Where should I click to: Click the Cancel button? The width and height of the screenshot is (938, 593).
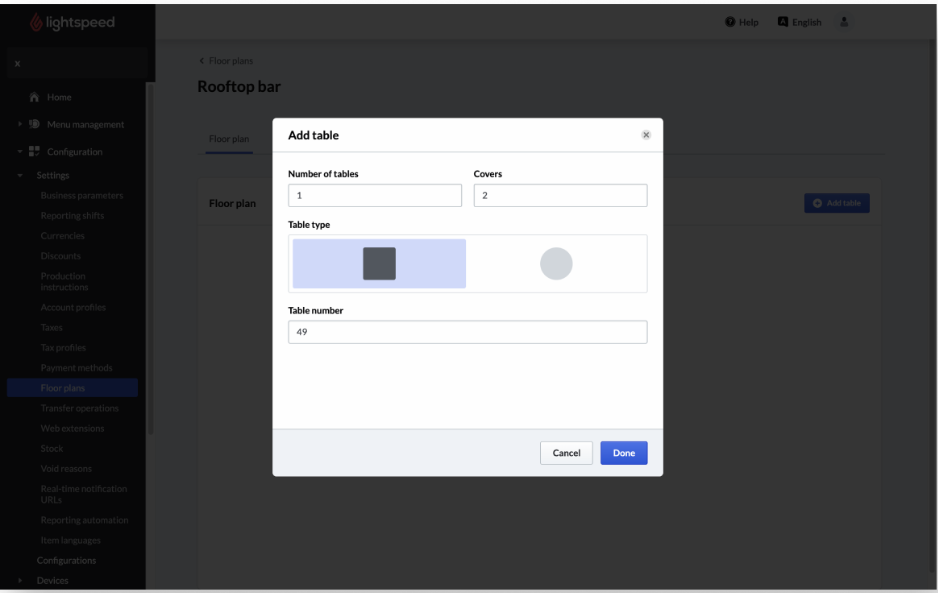click(566, 453)
